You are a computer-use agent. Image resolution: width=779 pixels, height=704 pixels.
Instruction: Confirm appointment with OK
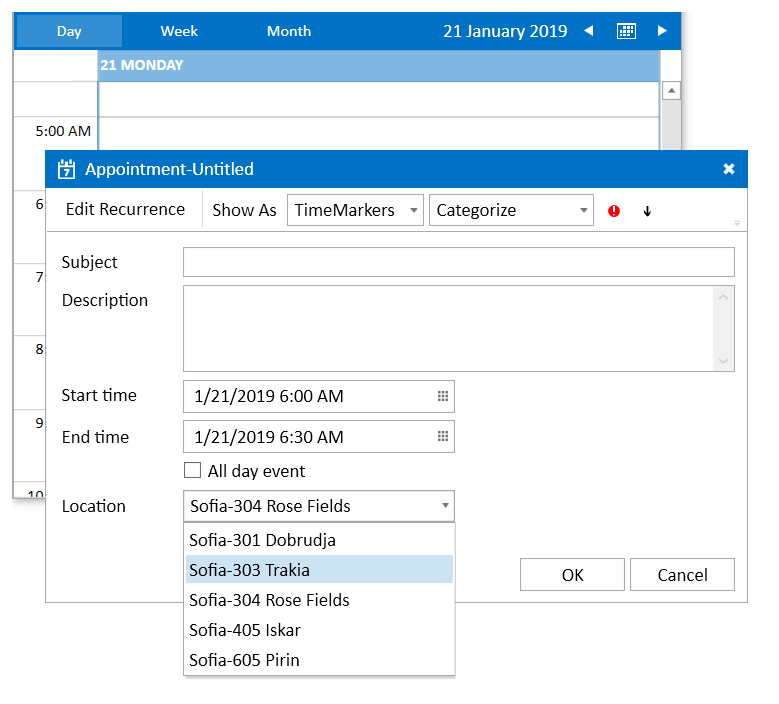point(572,575)
